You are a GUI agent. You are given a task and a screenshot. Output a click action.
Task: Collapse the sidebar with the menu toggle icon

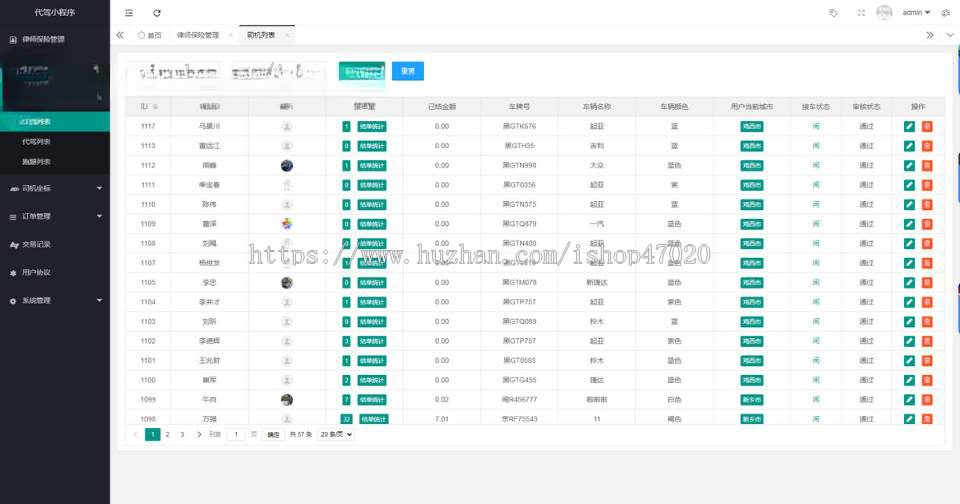point(129,13)
